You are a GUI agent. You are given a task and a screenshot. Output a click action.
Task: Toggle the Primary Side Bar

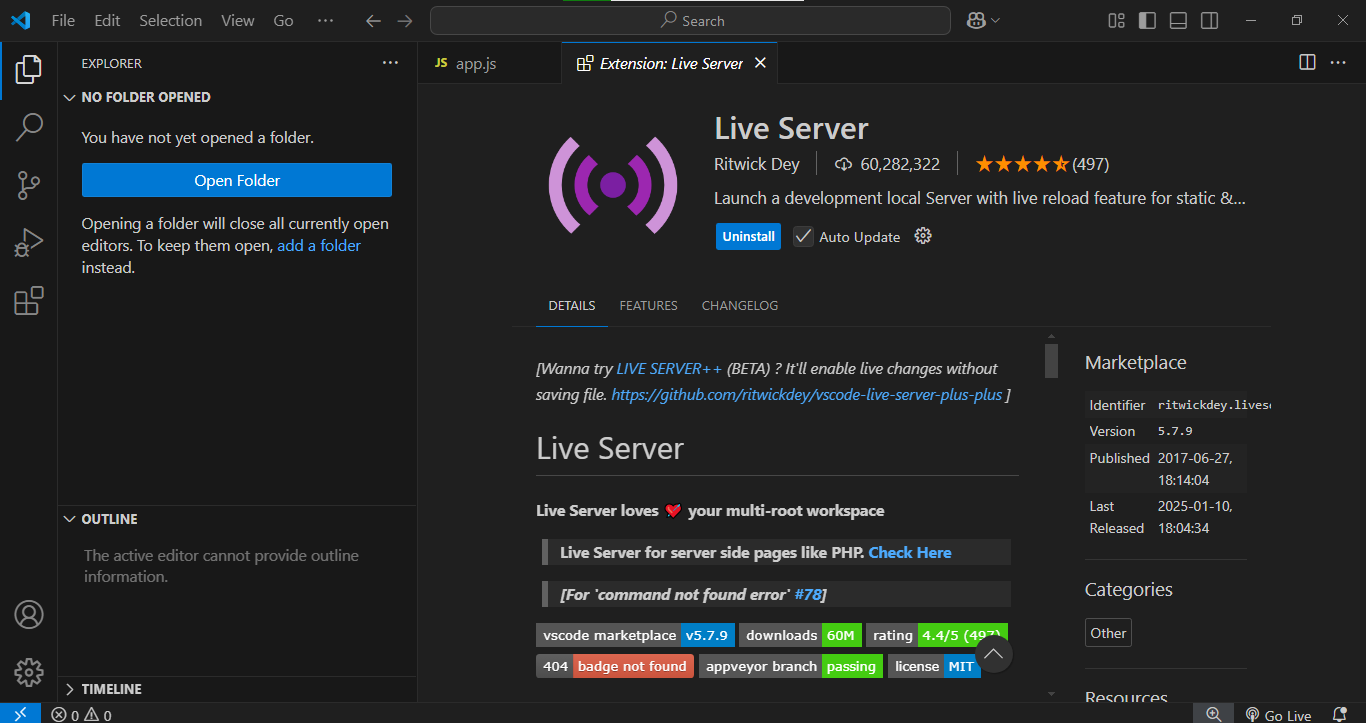click(x=1148, y=20)
